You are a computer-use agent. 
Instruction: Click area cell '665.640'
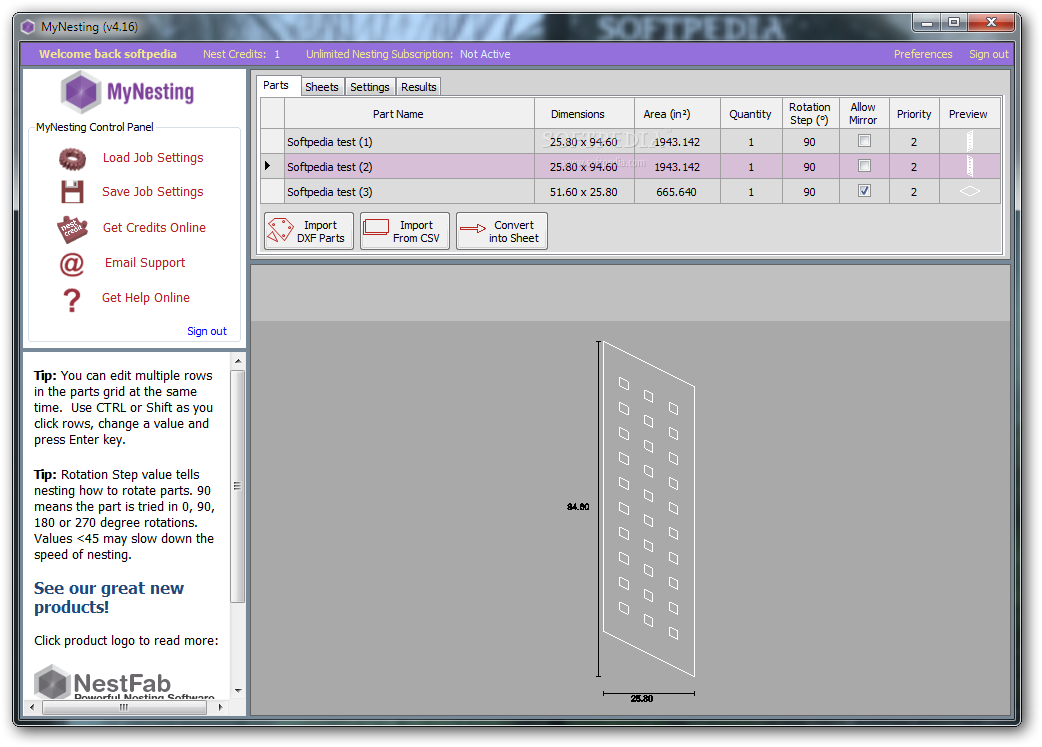pyautogui.click(x=678, y=191)
